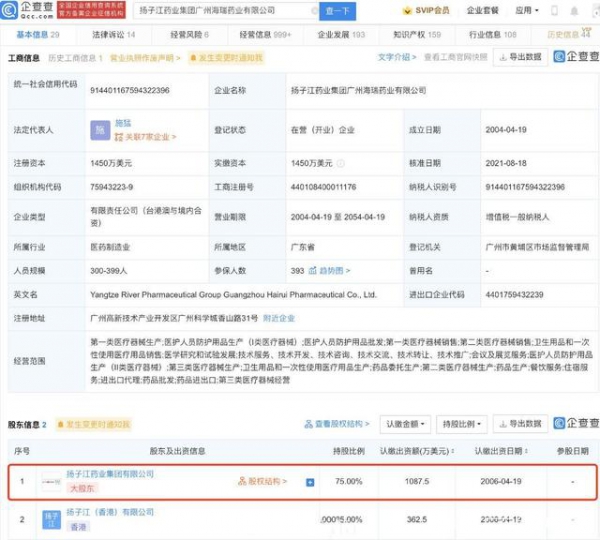
Task: Click the English company name text
Action: (x=233, y=295)
